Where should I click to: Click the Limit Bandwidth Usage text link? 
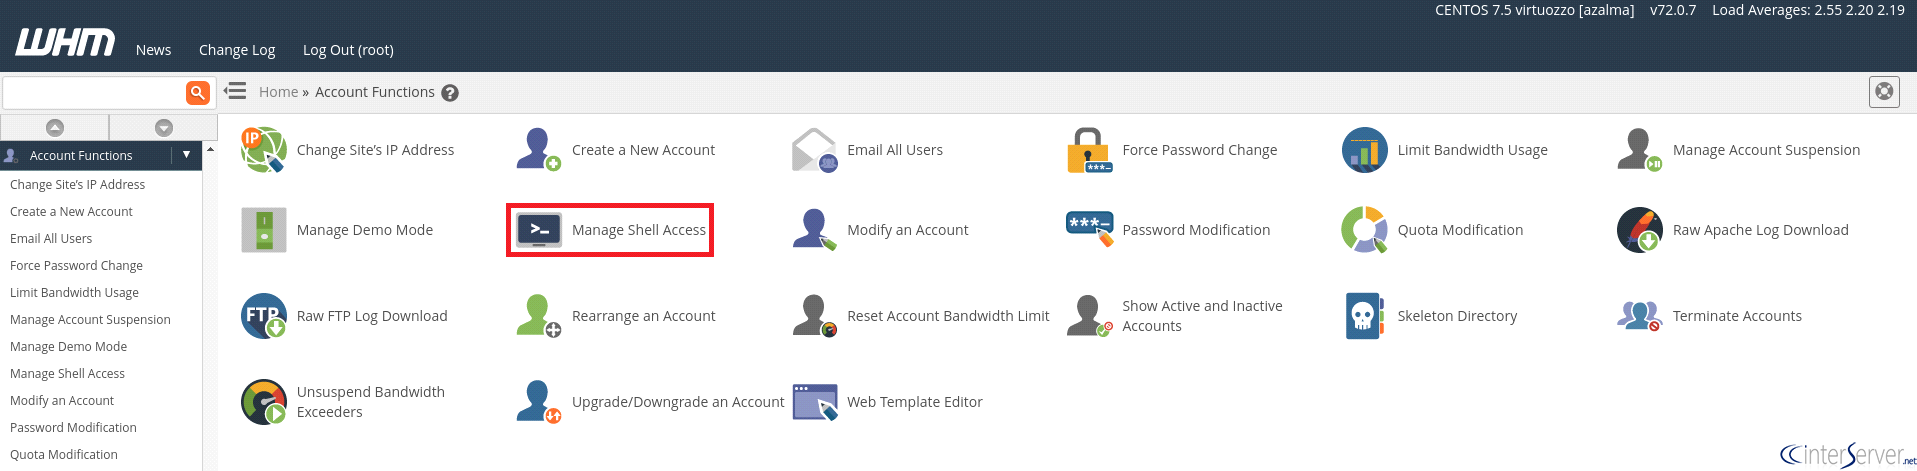pyautogui.click(x=1472, y=150)
